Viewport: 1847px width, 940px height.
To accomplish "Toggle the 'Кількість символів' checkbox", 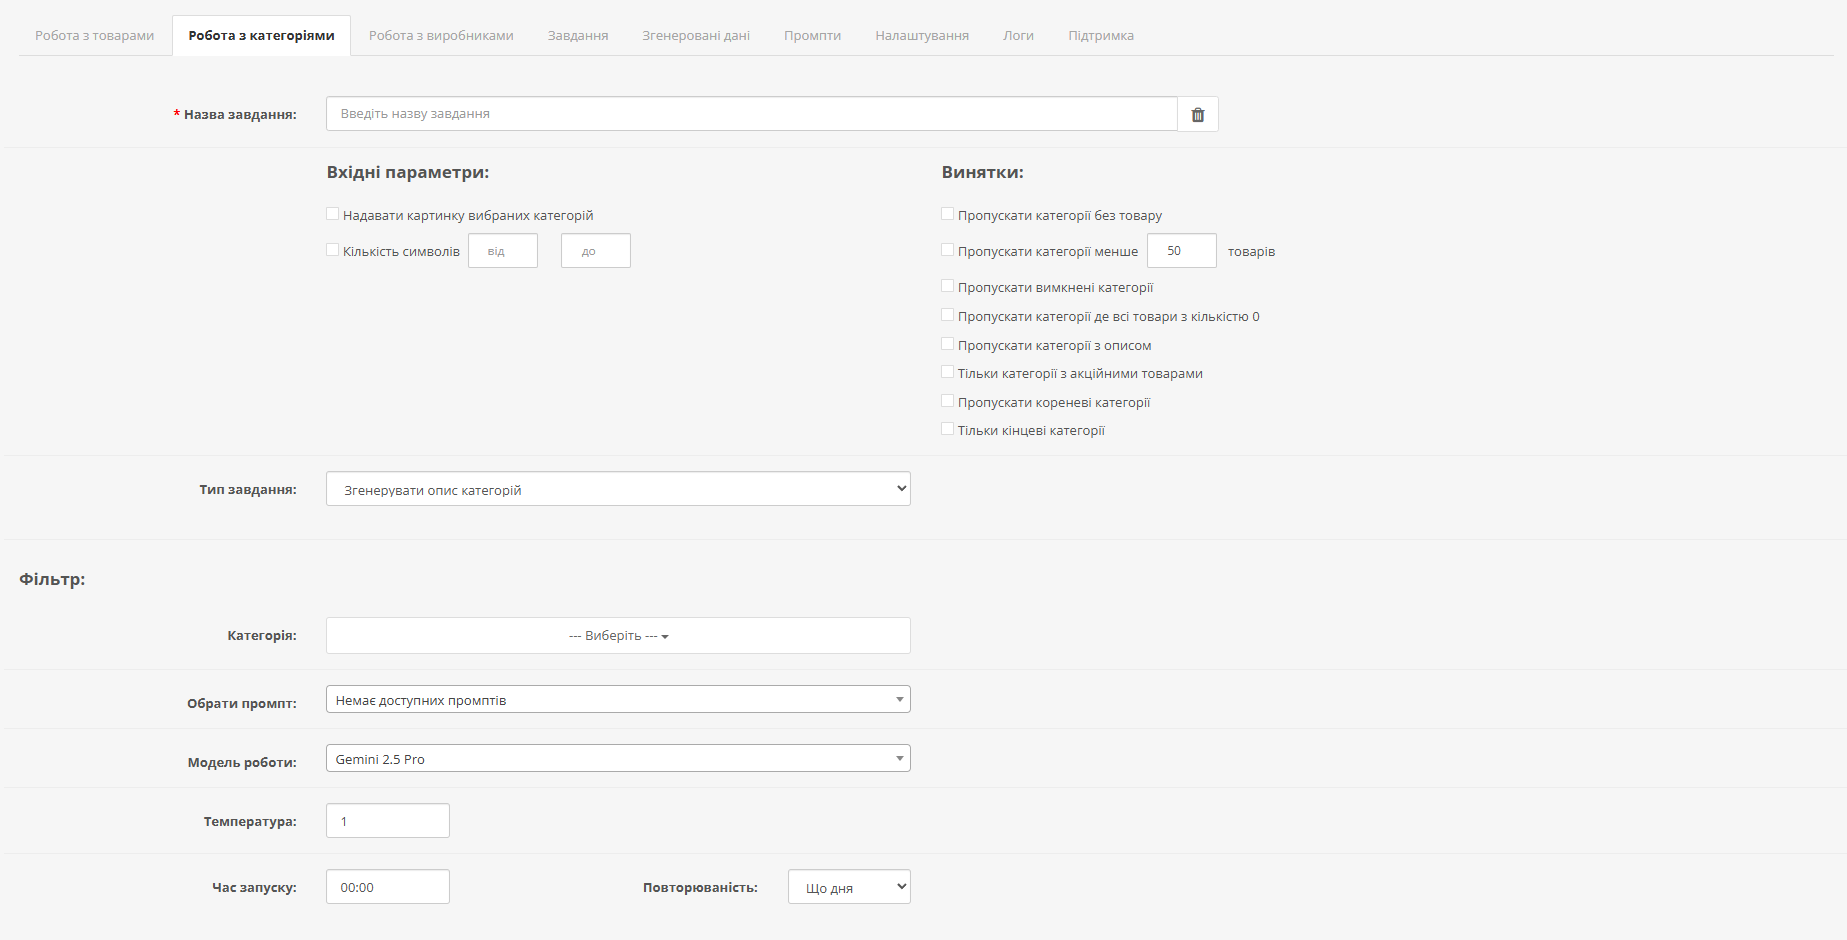I will pos(333,250).
